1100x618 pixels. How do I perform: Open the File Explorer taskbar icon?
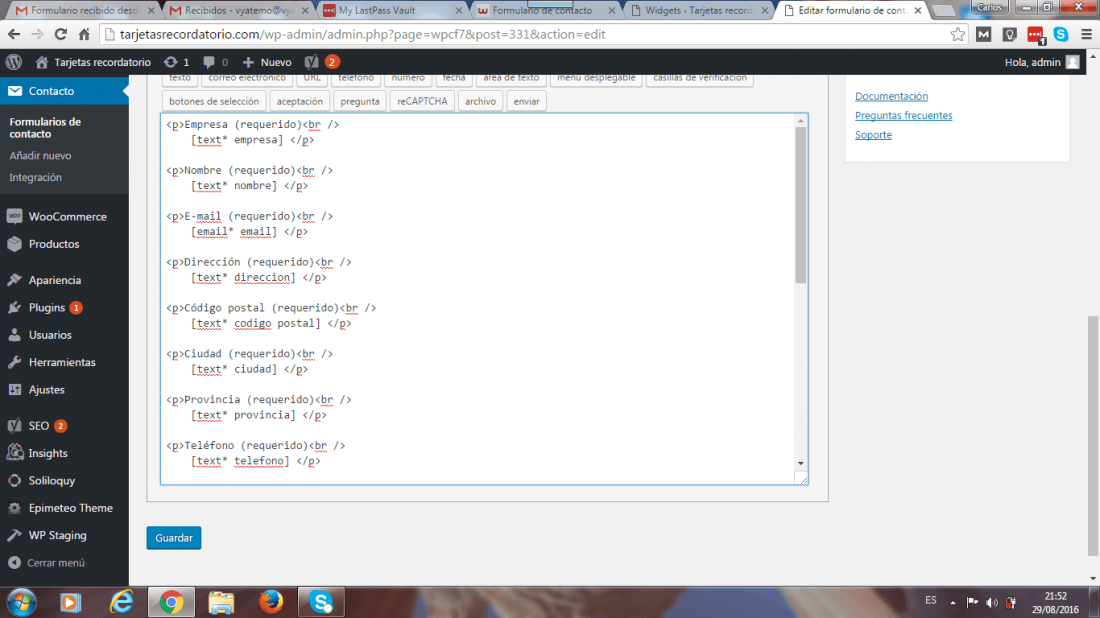(x=221, y=602)
